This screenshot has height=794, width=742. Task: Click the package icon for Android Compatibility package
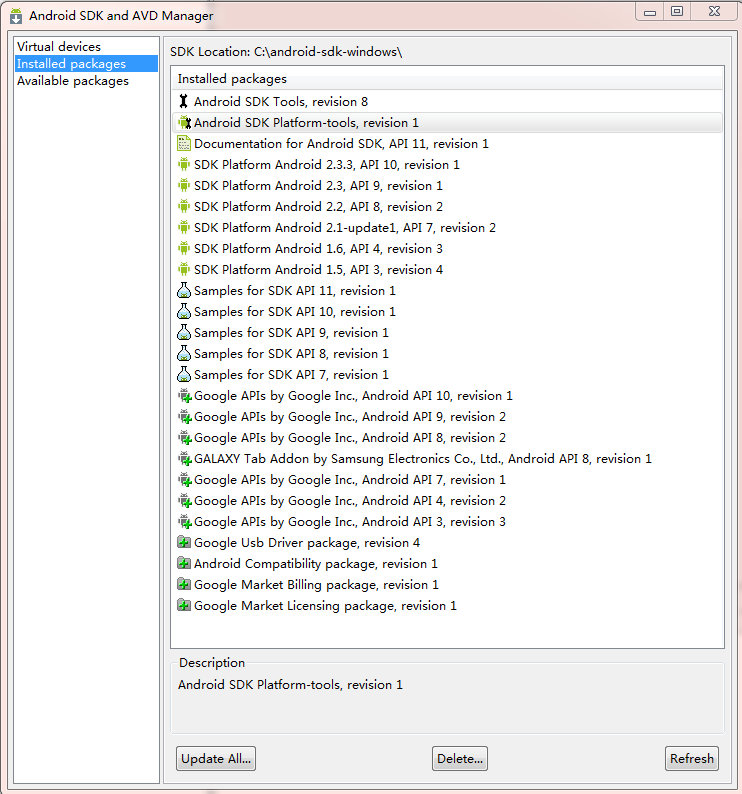point(184,564)
